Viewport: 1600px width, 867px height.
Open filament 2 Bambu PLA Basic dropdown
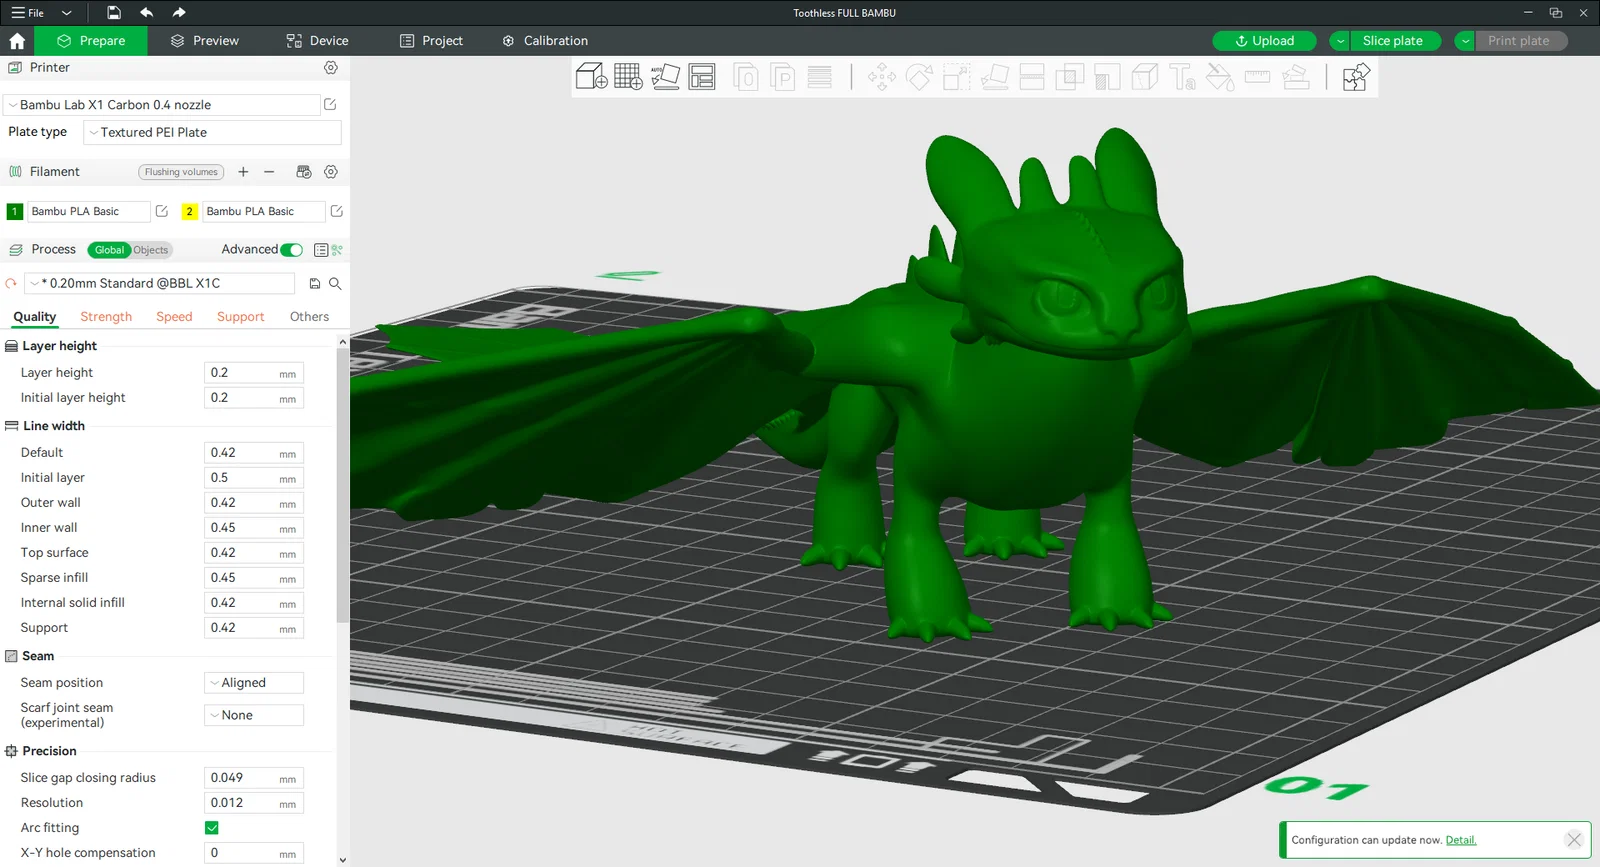pos(263,211)
